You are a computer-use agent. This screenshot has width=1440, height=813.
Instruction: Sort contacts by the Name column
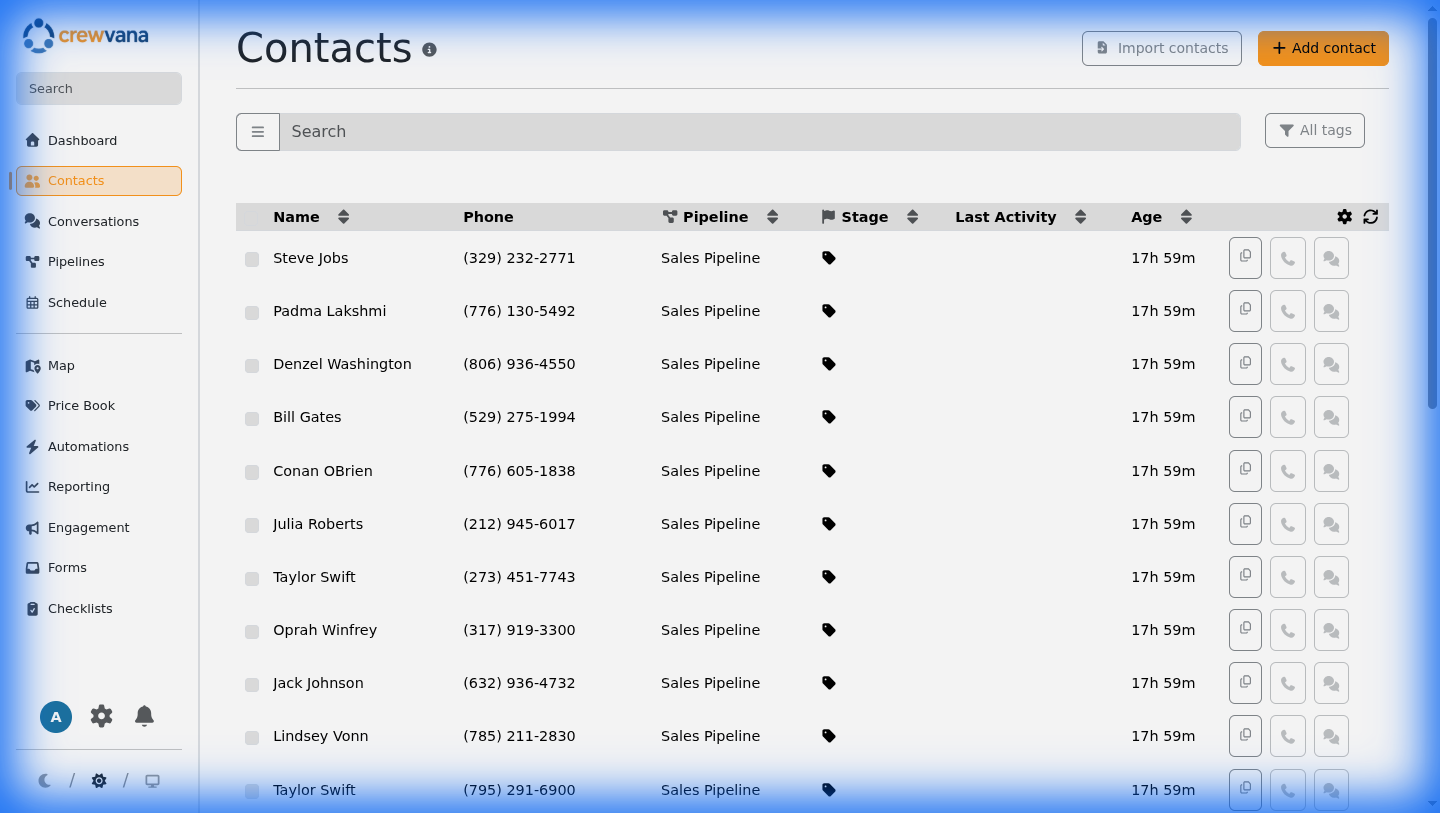[343, 216]
